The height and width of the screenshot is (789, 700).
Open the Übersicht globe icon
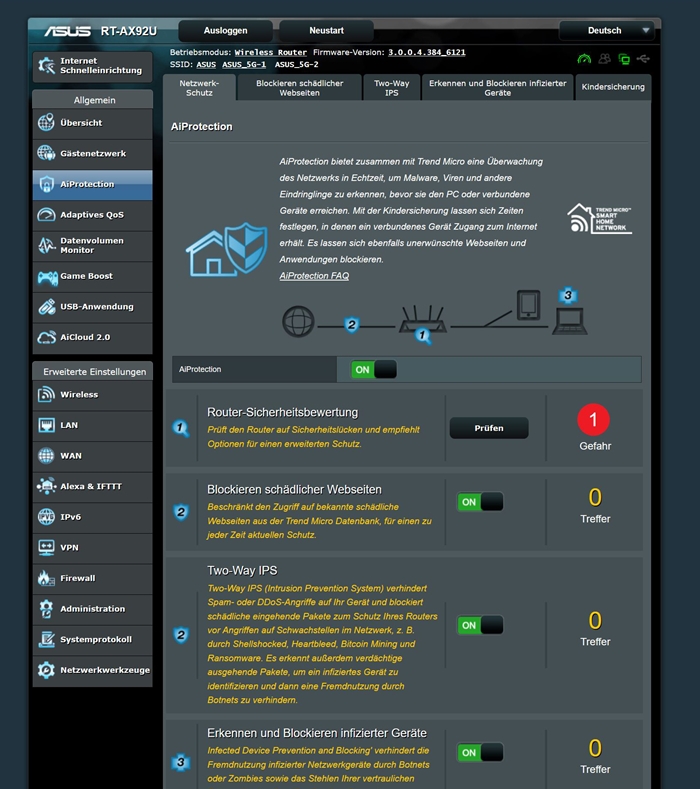pyautogui.click(x=46, y=122)
